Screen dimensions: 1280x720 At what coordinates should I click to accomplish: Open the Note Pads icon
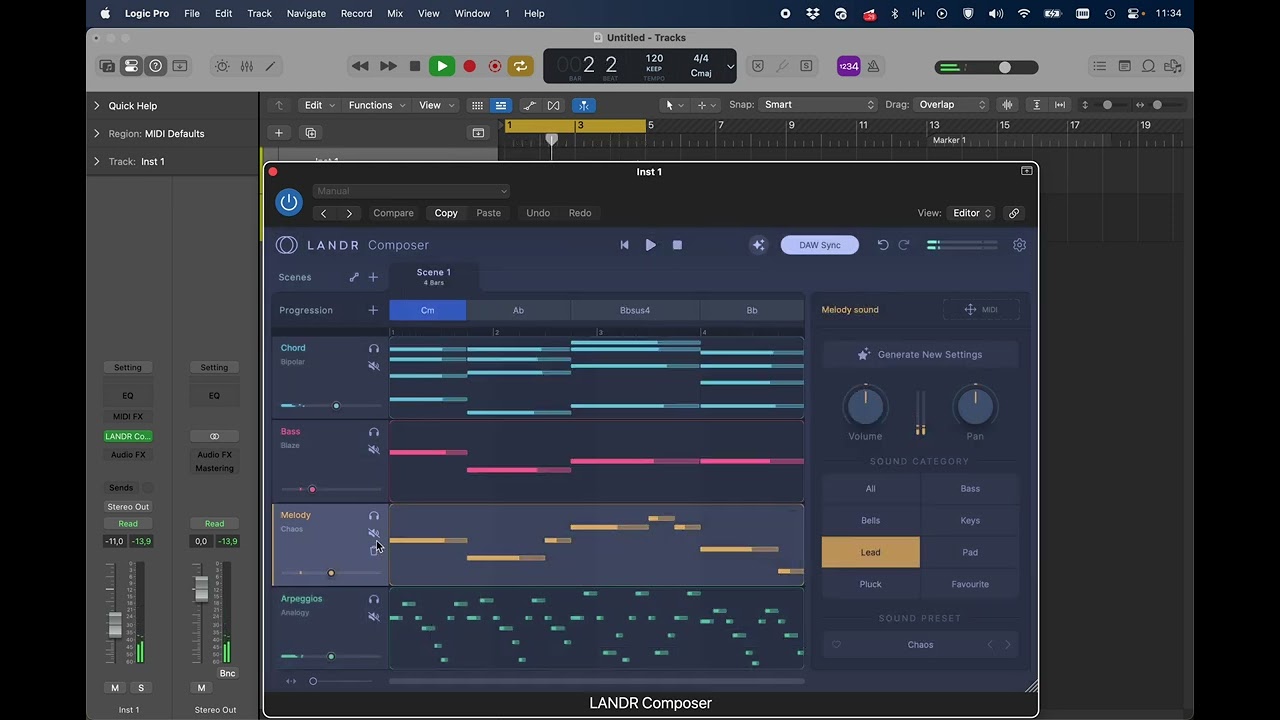click(x=1124, y=66)
